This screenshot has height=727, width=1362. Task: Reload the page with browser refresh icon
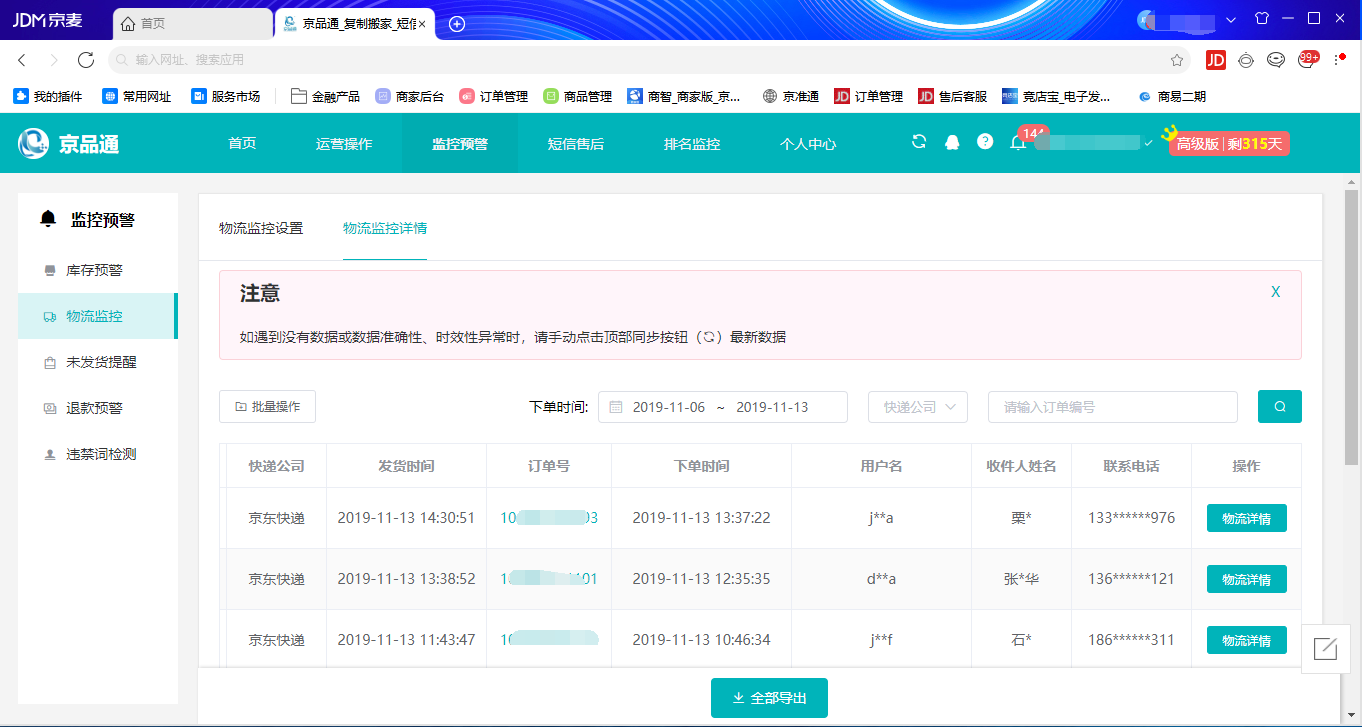tap(86, 60)
